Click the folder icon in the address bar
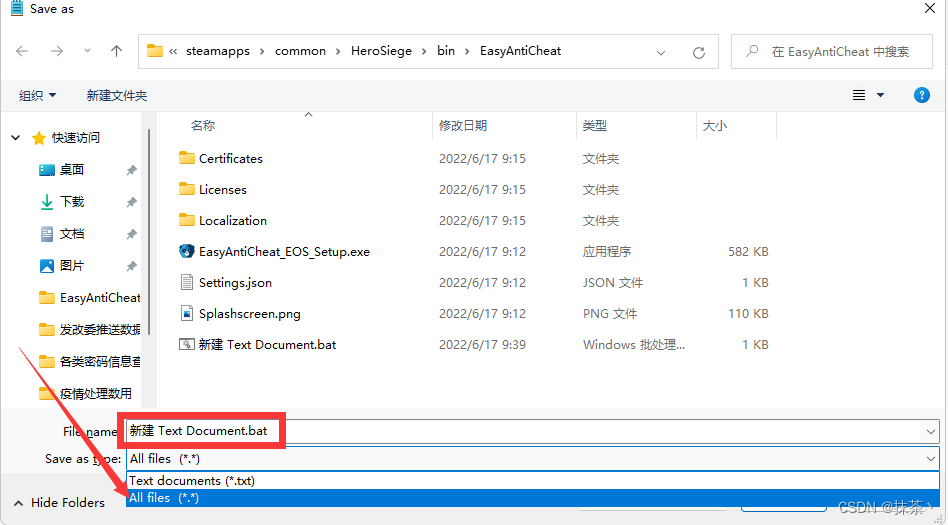Viewport: 948px width, 525px height. point(155,51)
